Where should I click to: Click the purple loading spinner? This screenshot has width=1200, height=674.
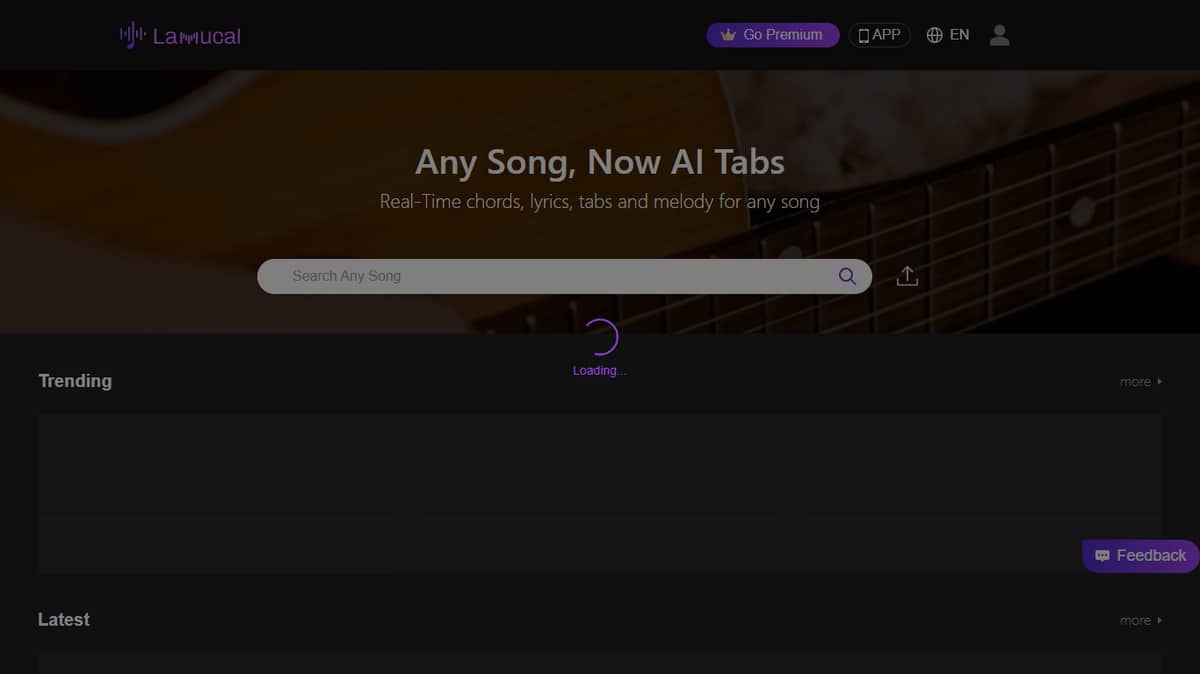tap(600, 338)
